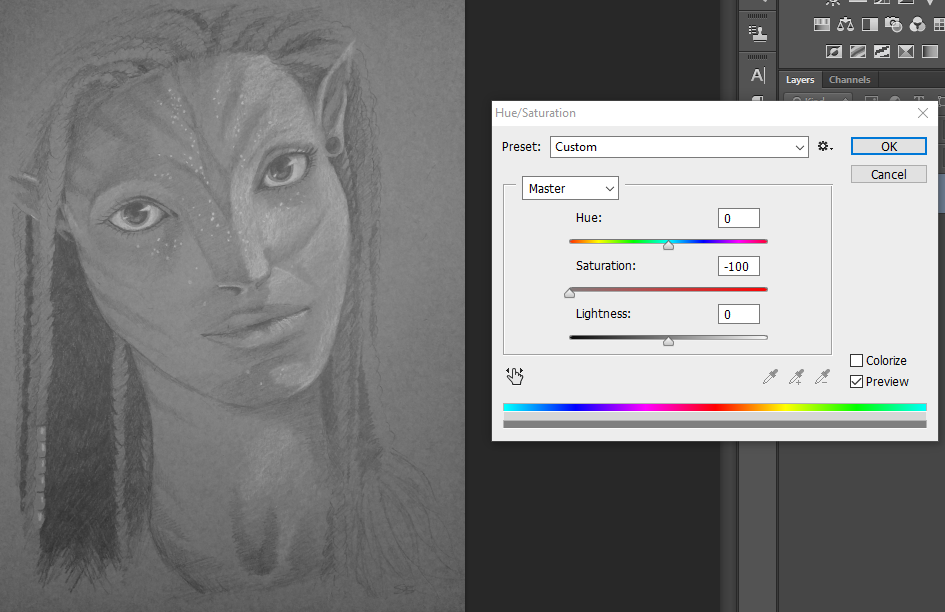This screenshot has width=945, height=612.
Task: Select the plain Eyedropper tool in dialog
Action: point(770,377)
